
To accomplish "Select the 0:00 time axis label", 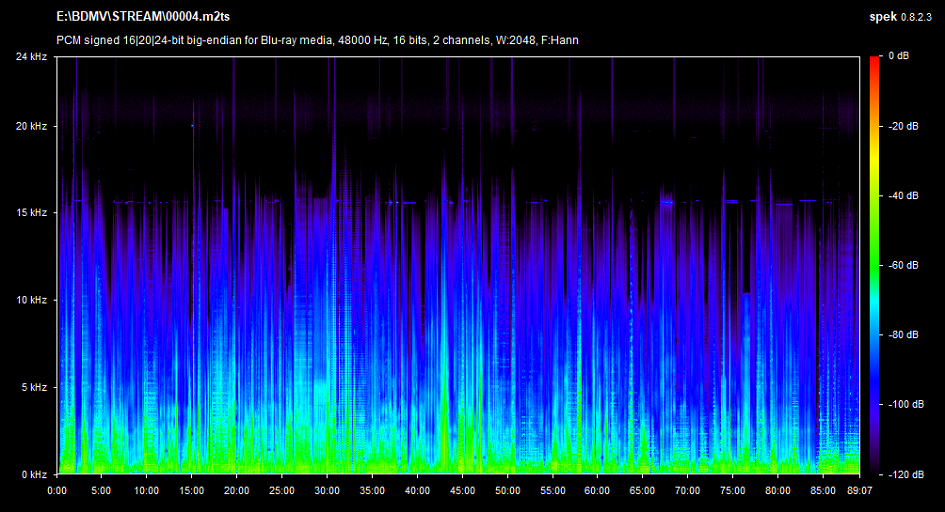I will pos(57,491).
